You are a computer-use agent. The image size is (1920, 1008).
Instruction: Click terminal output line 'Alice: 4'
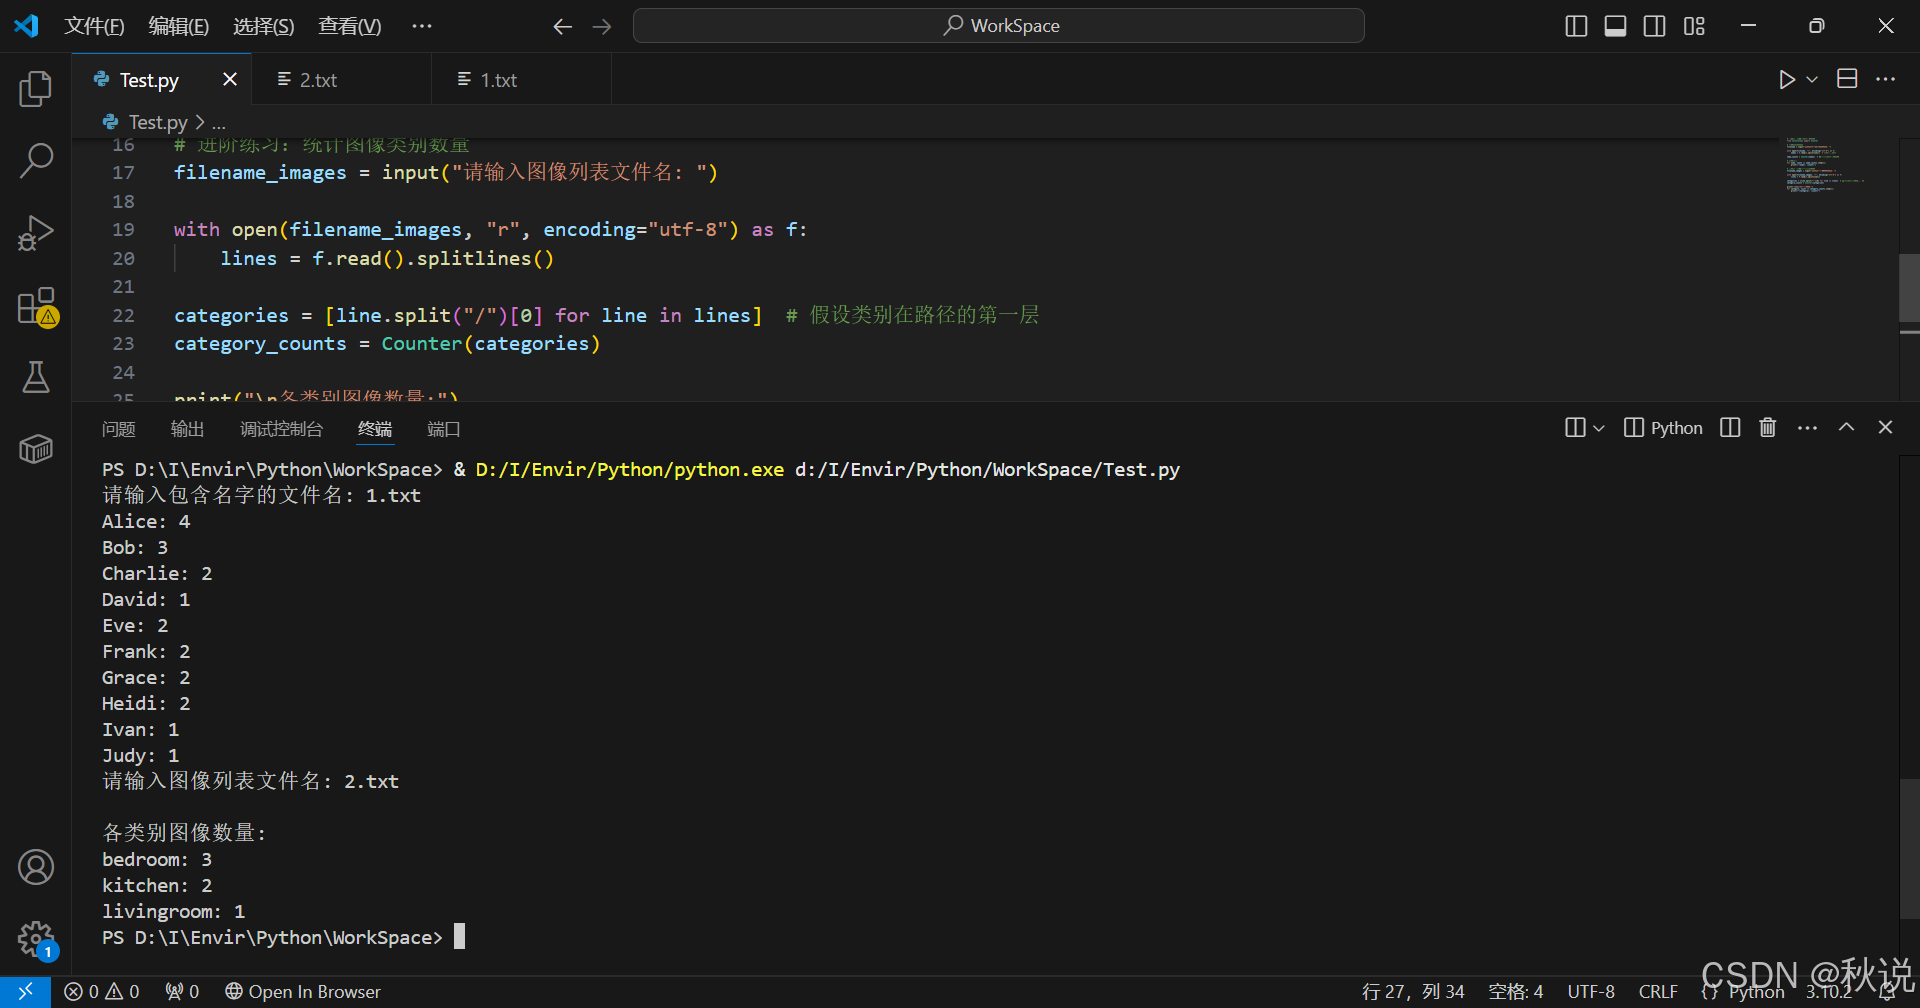[146, 522]
